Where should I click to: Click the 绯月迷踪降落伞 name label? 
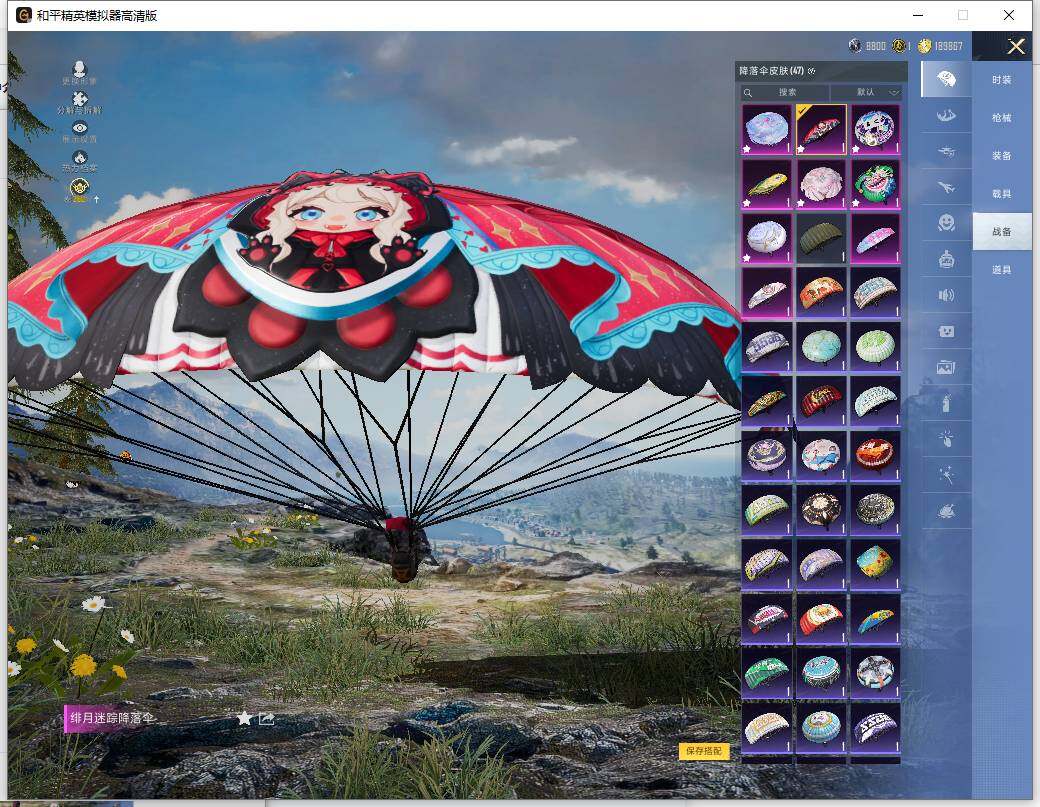pyautogui.click(x=112, y=718)
